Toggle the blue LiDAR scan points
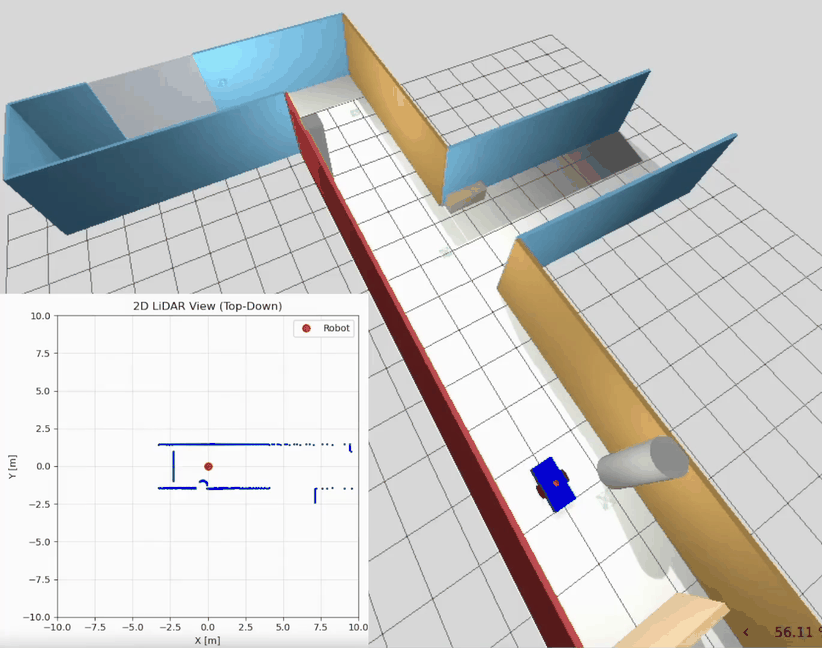822x648 pixels. [220, 444]
